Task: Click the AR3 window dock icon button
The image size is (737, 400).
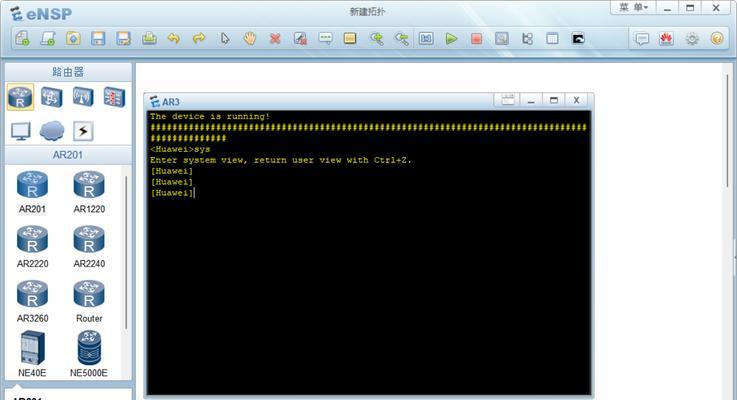Action: click(x=507, y=100)
